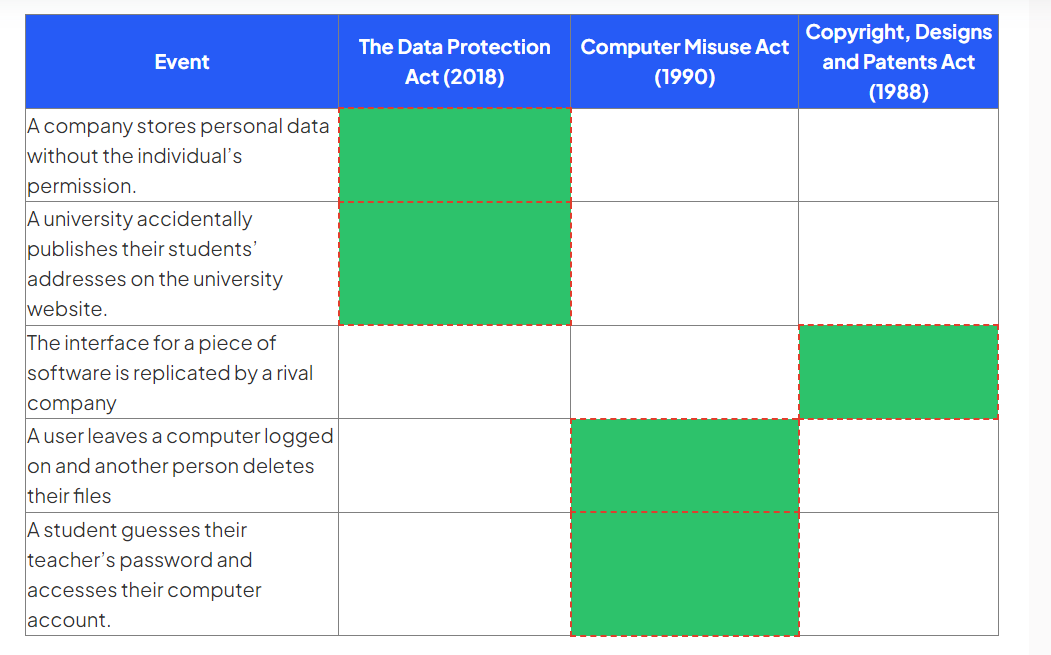
Task: Click the Event column header
Action: 182,62
